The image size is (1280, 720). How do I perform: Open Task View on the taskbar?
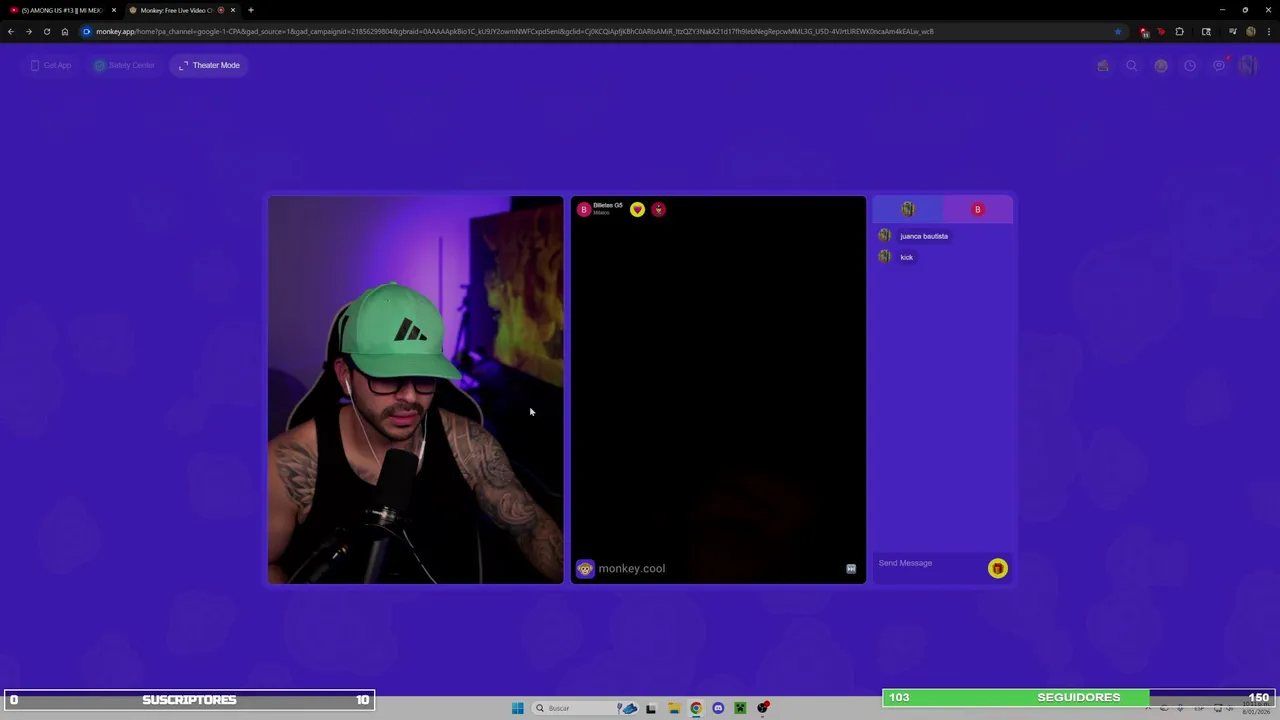coord(651,708)
